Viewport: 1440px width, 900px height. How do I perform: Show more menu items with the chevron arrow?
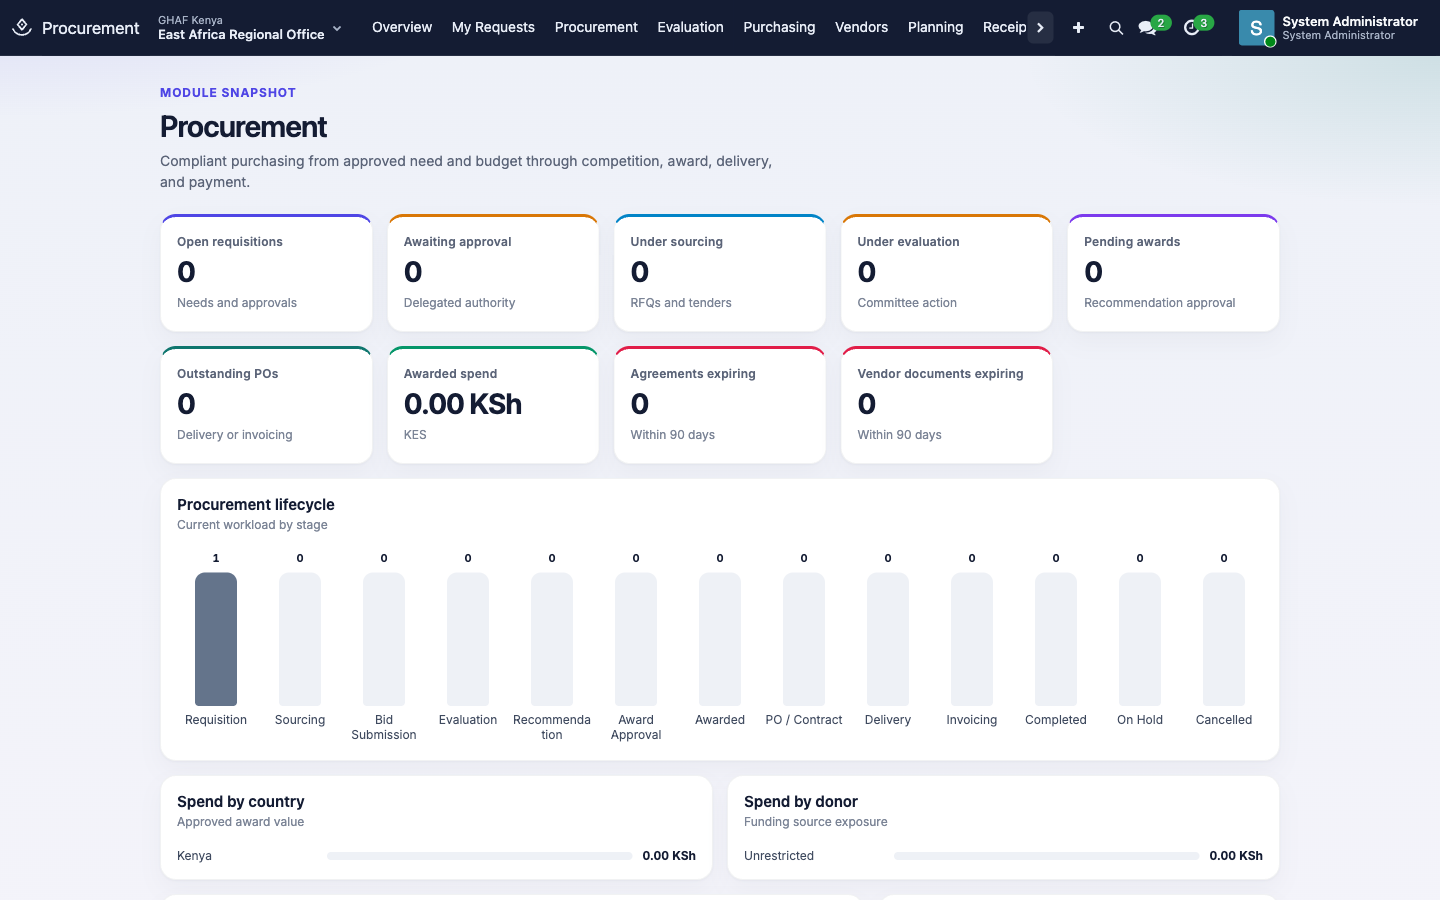[1040, 28]
